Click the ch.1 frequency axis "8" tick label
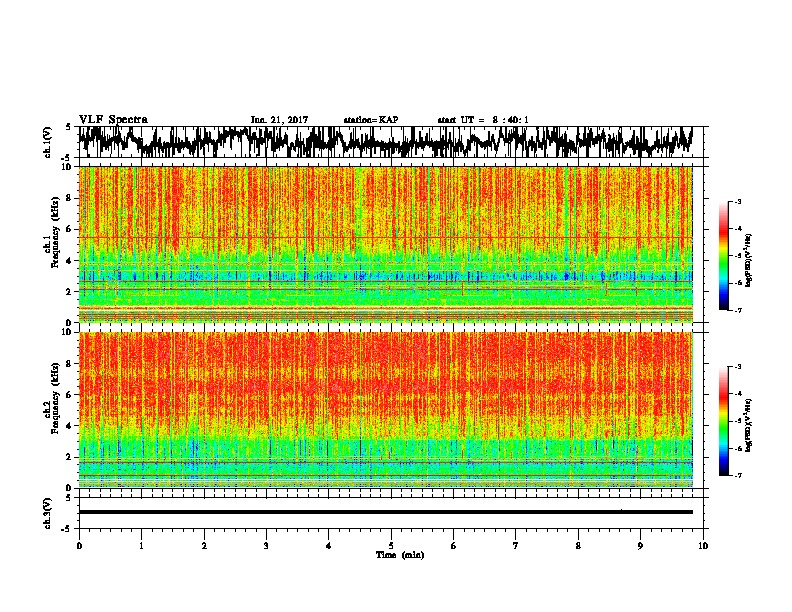 [70, 198]
